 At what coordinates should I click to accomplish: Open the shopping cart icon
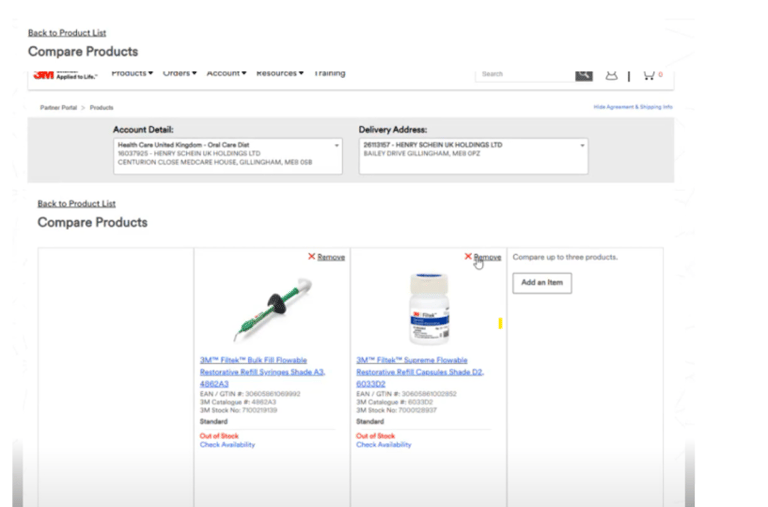point(648,75)
